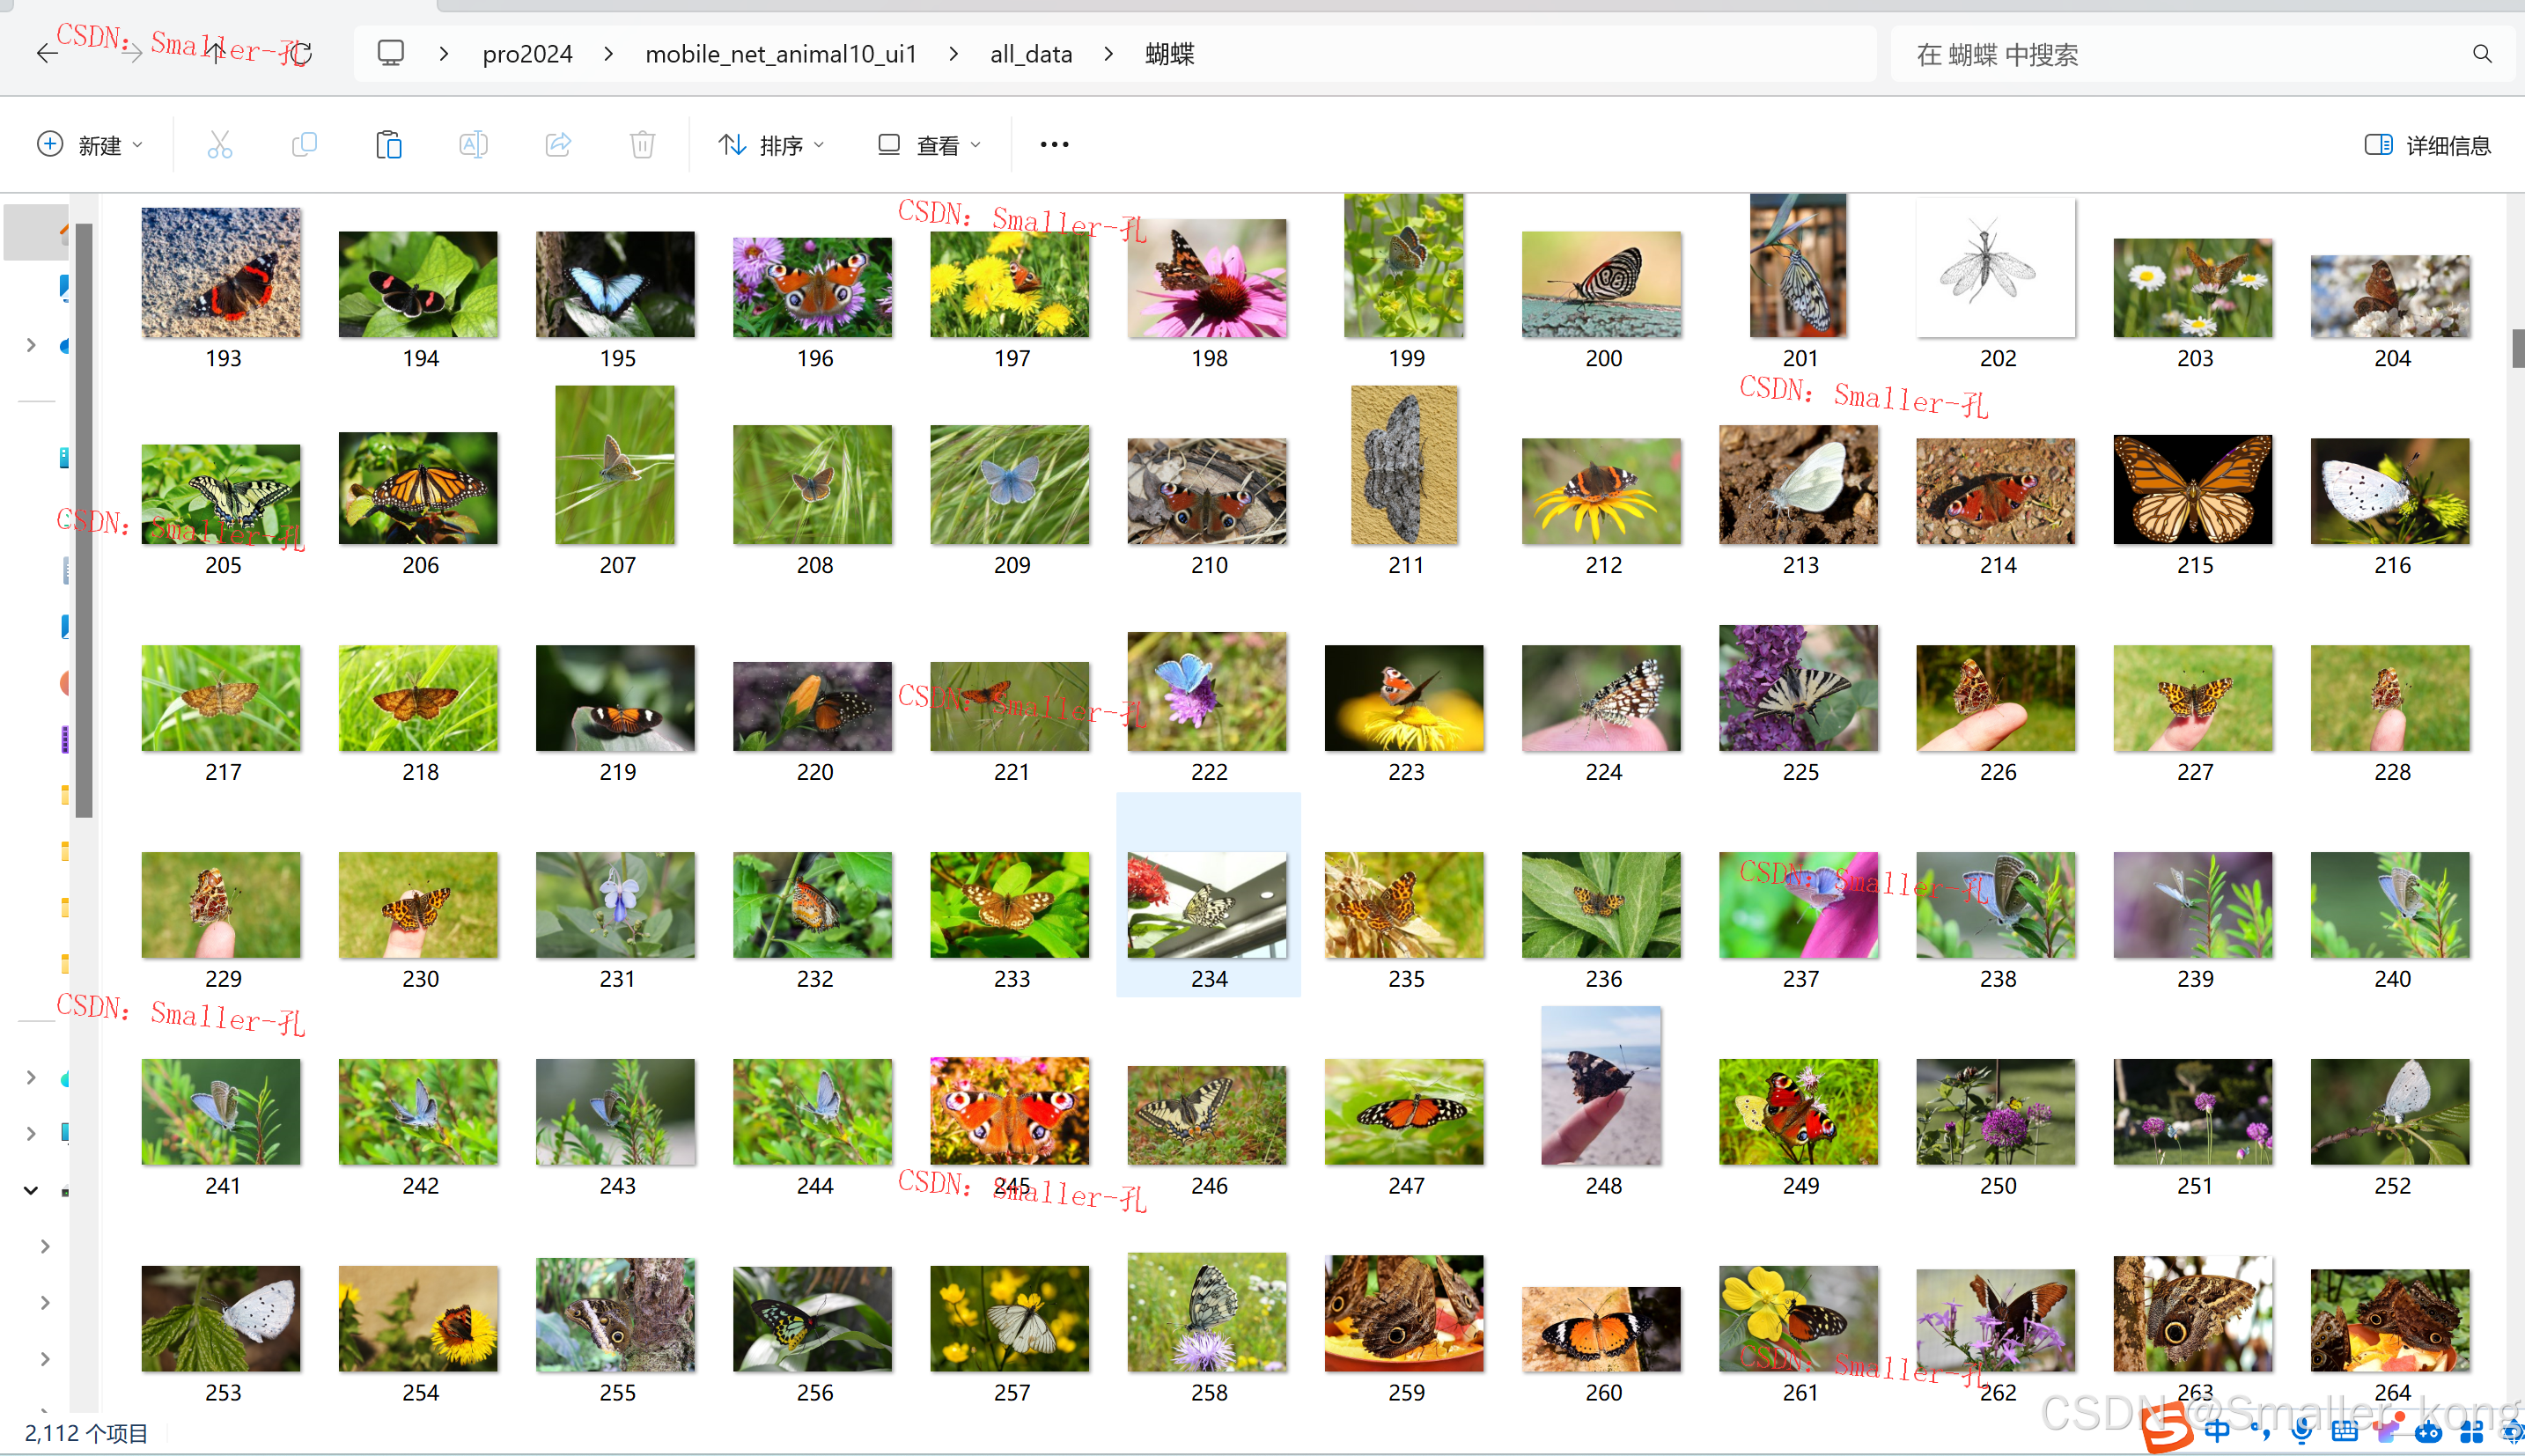Select image thumbnail 211
This screenshot has width=2525, height=1456.
pyautogui.click(x=1404, y=465)
